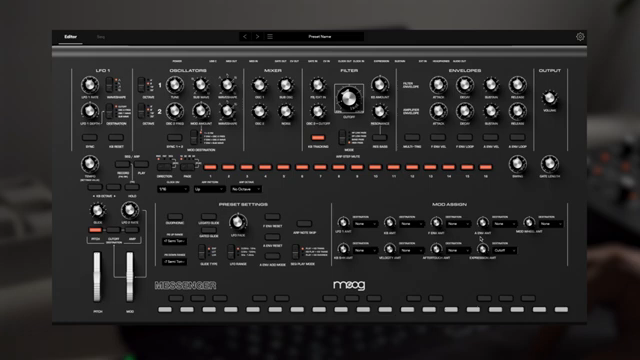
Task: Open the preset list menu icon
Action: [270, 37]
